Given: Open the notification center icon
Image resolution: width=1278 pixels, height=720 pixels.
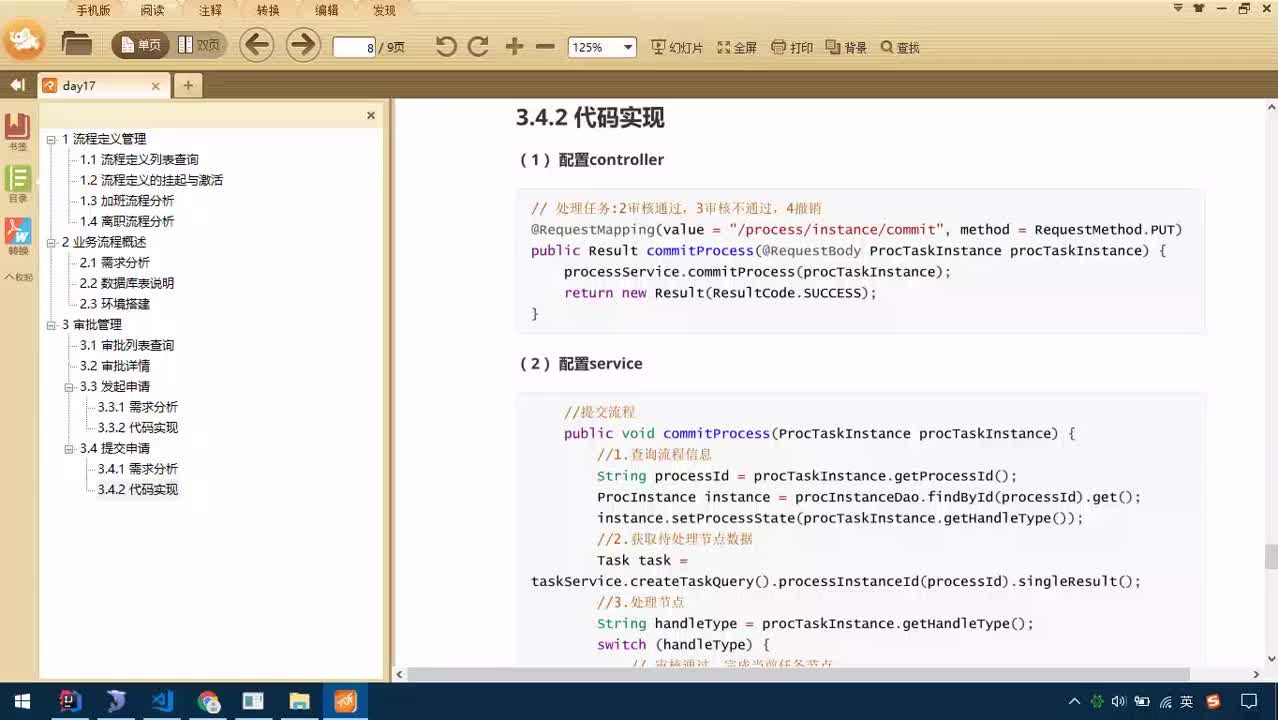Looking at the screenshot, I should pyautogui.click(x=1249, y=702).
